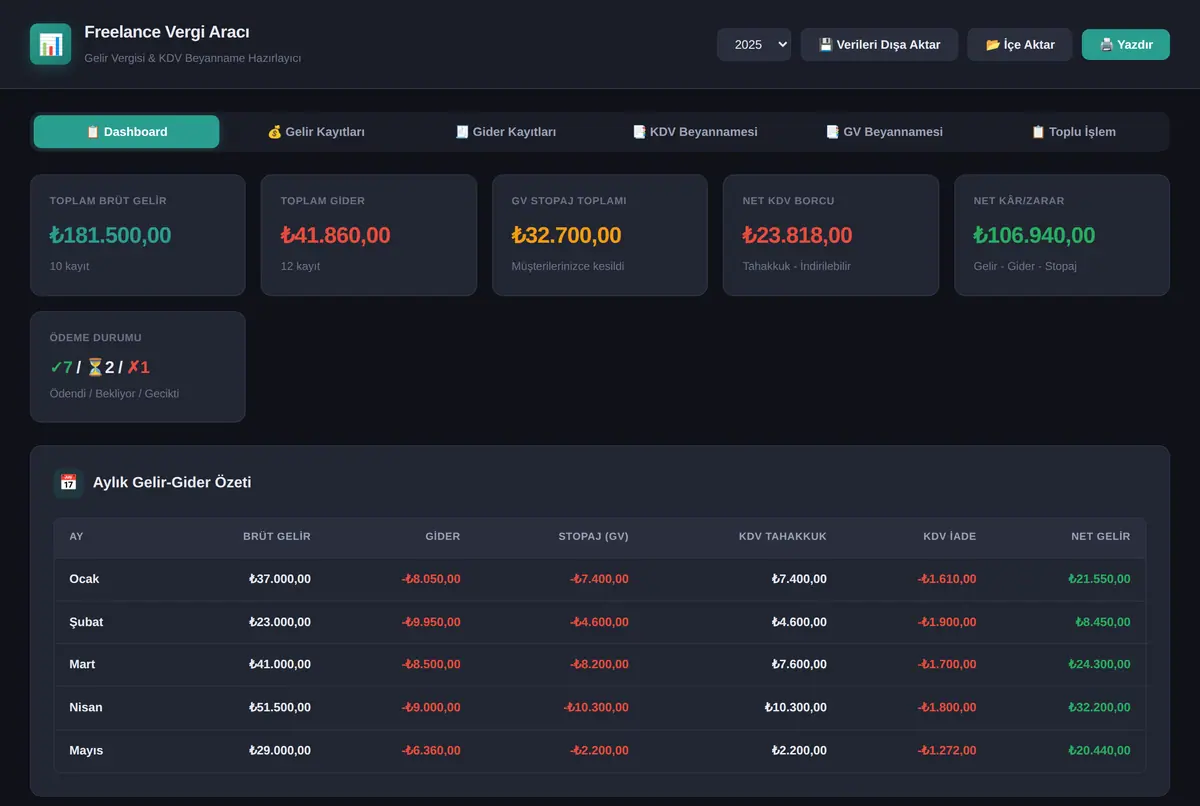Click the "12 kayıt" text under Toplam Gider
The width and height of the screenshot is (1200, 806).
point(301,267)
